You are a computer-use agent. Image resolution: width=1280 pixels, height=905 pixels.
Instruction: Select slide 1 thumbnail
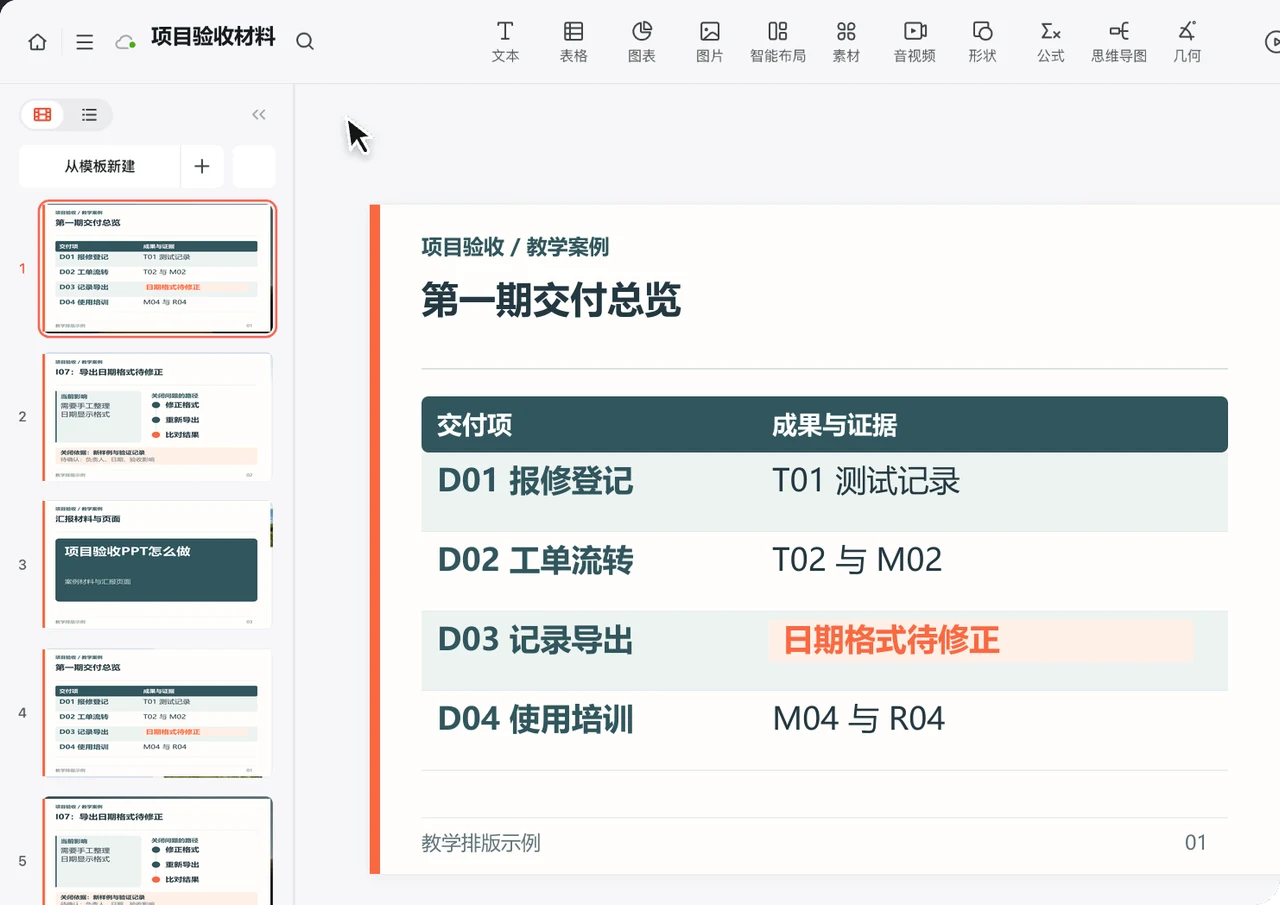click(x=158, y=268)
